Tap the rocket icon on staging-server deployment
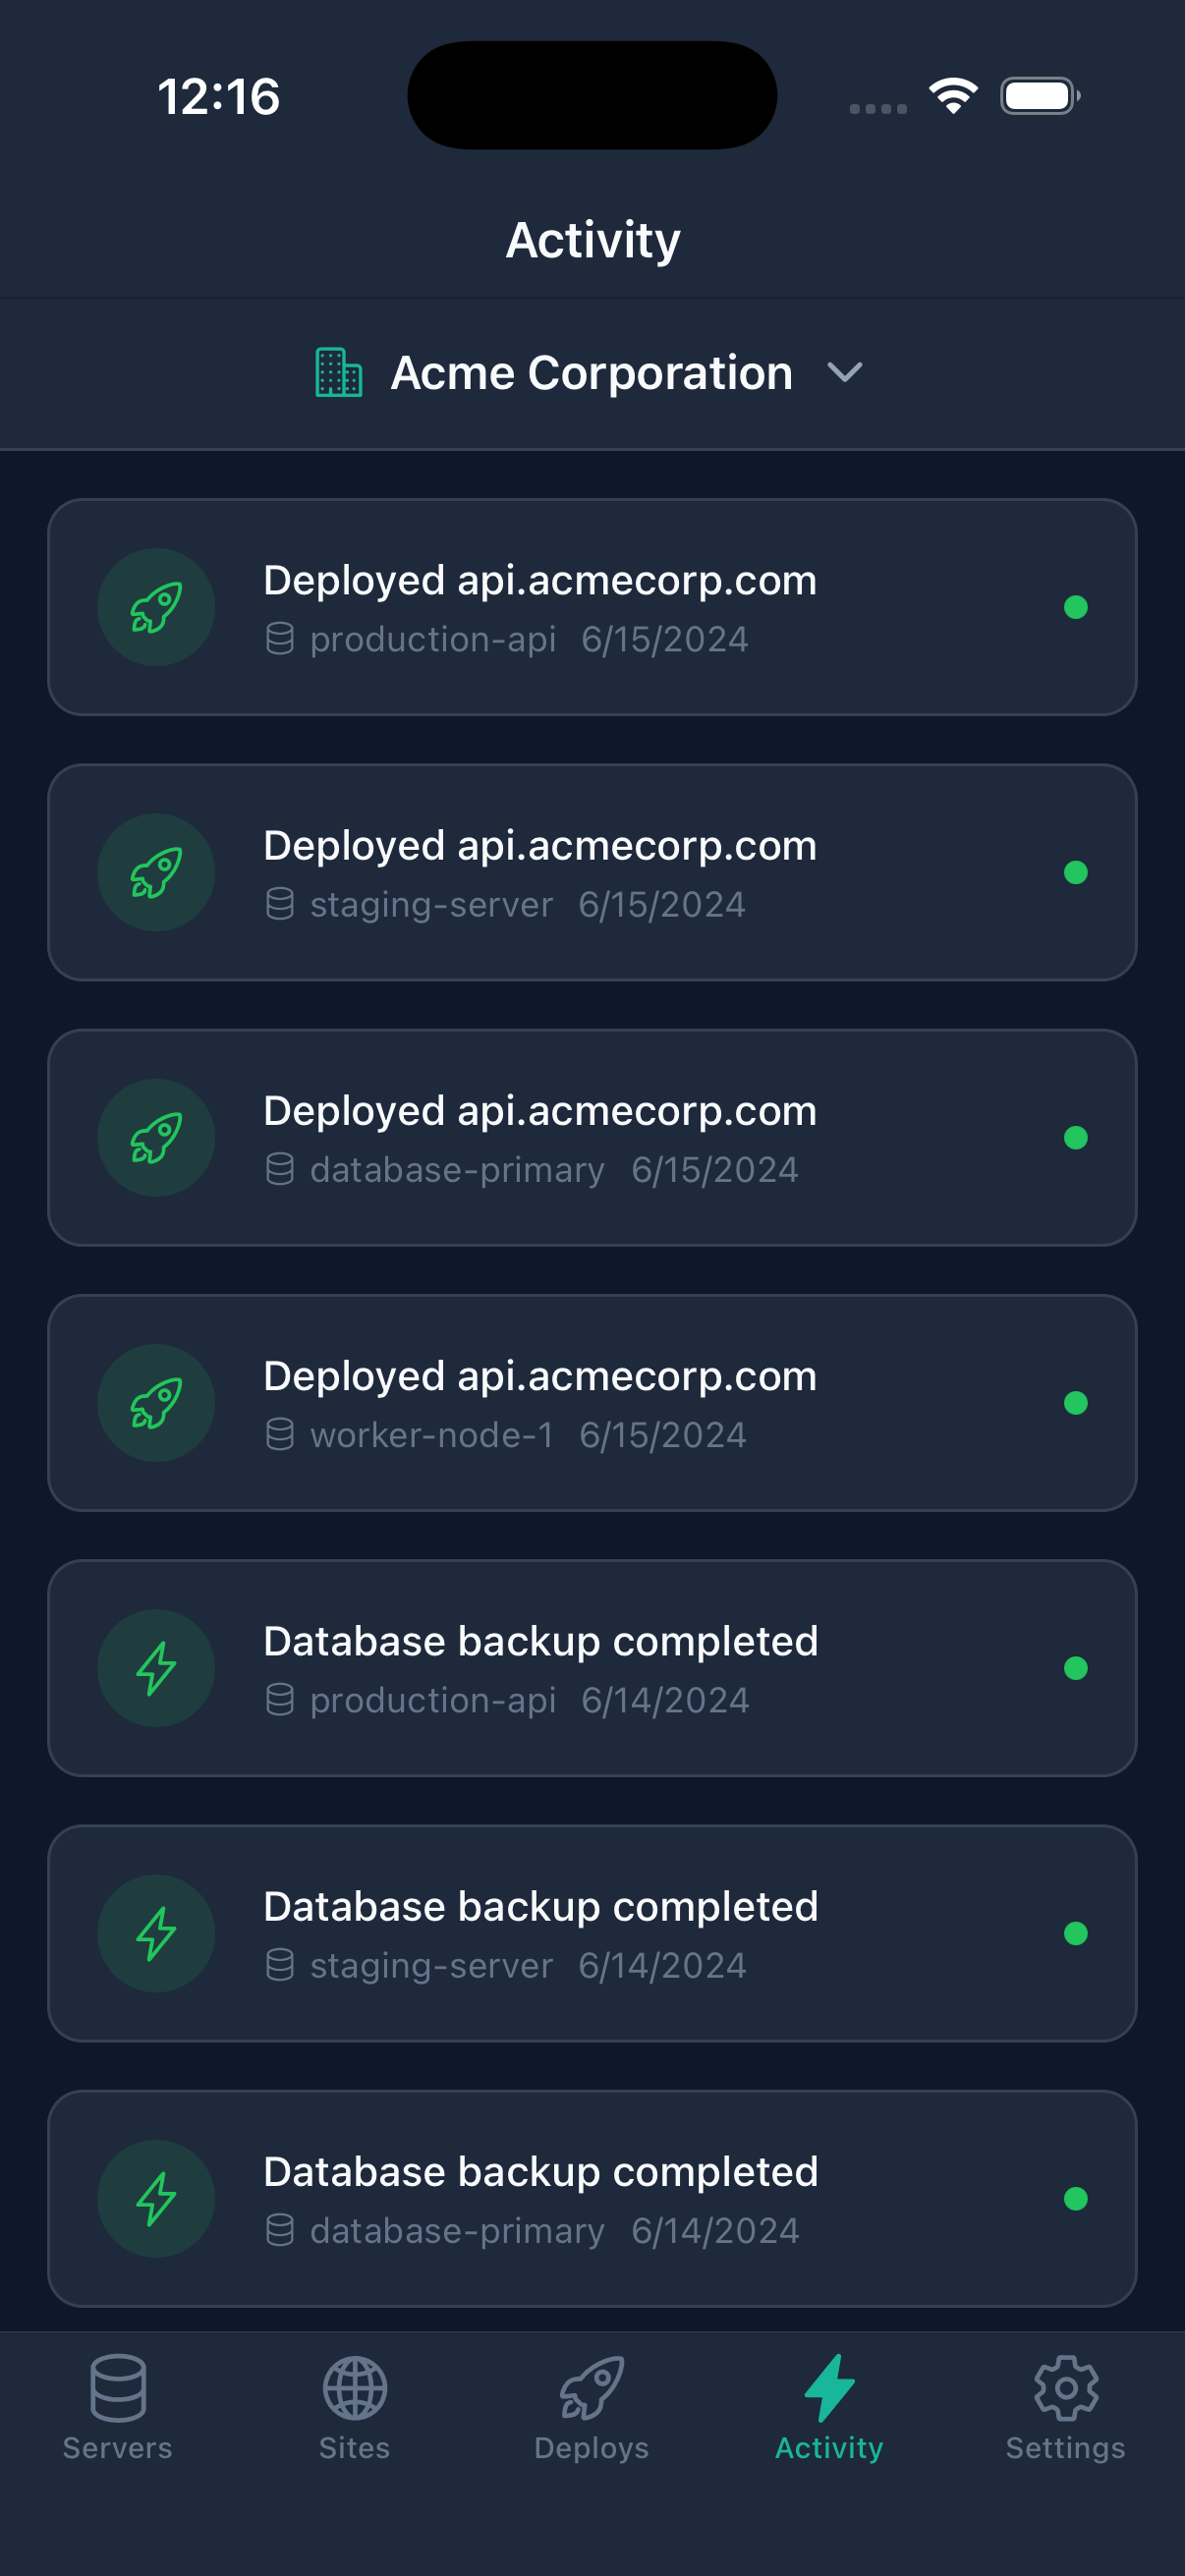 [156, 872]
